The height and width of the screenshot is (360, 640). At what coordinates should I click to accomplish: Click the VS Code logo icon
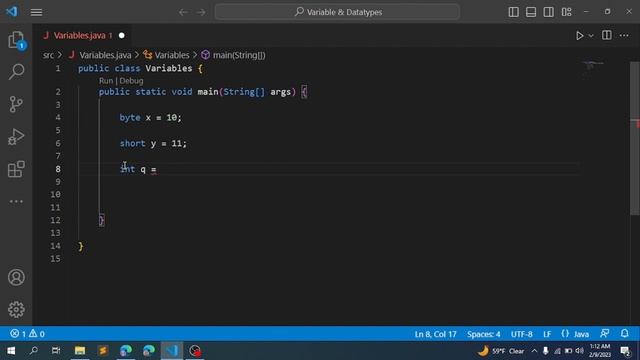point(12,11)
